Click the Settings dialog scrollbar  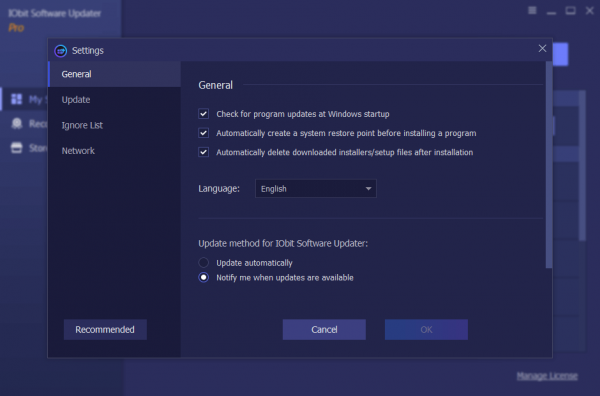[x=549, y=165]
